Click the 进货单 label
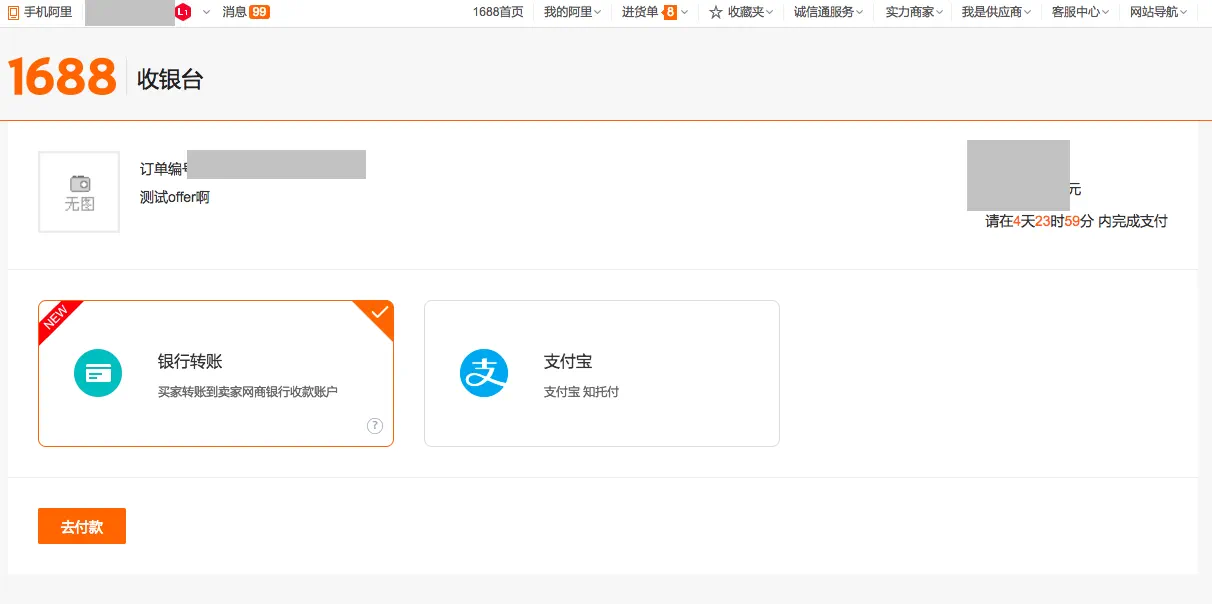 (640, 12)
